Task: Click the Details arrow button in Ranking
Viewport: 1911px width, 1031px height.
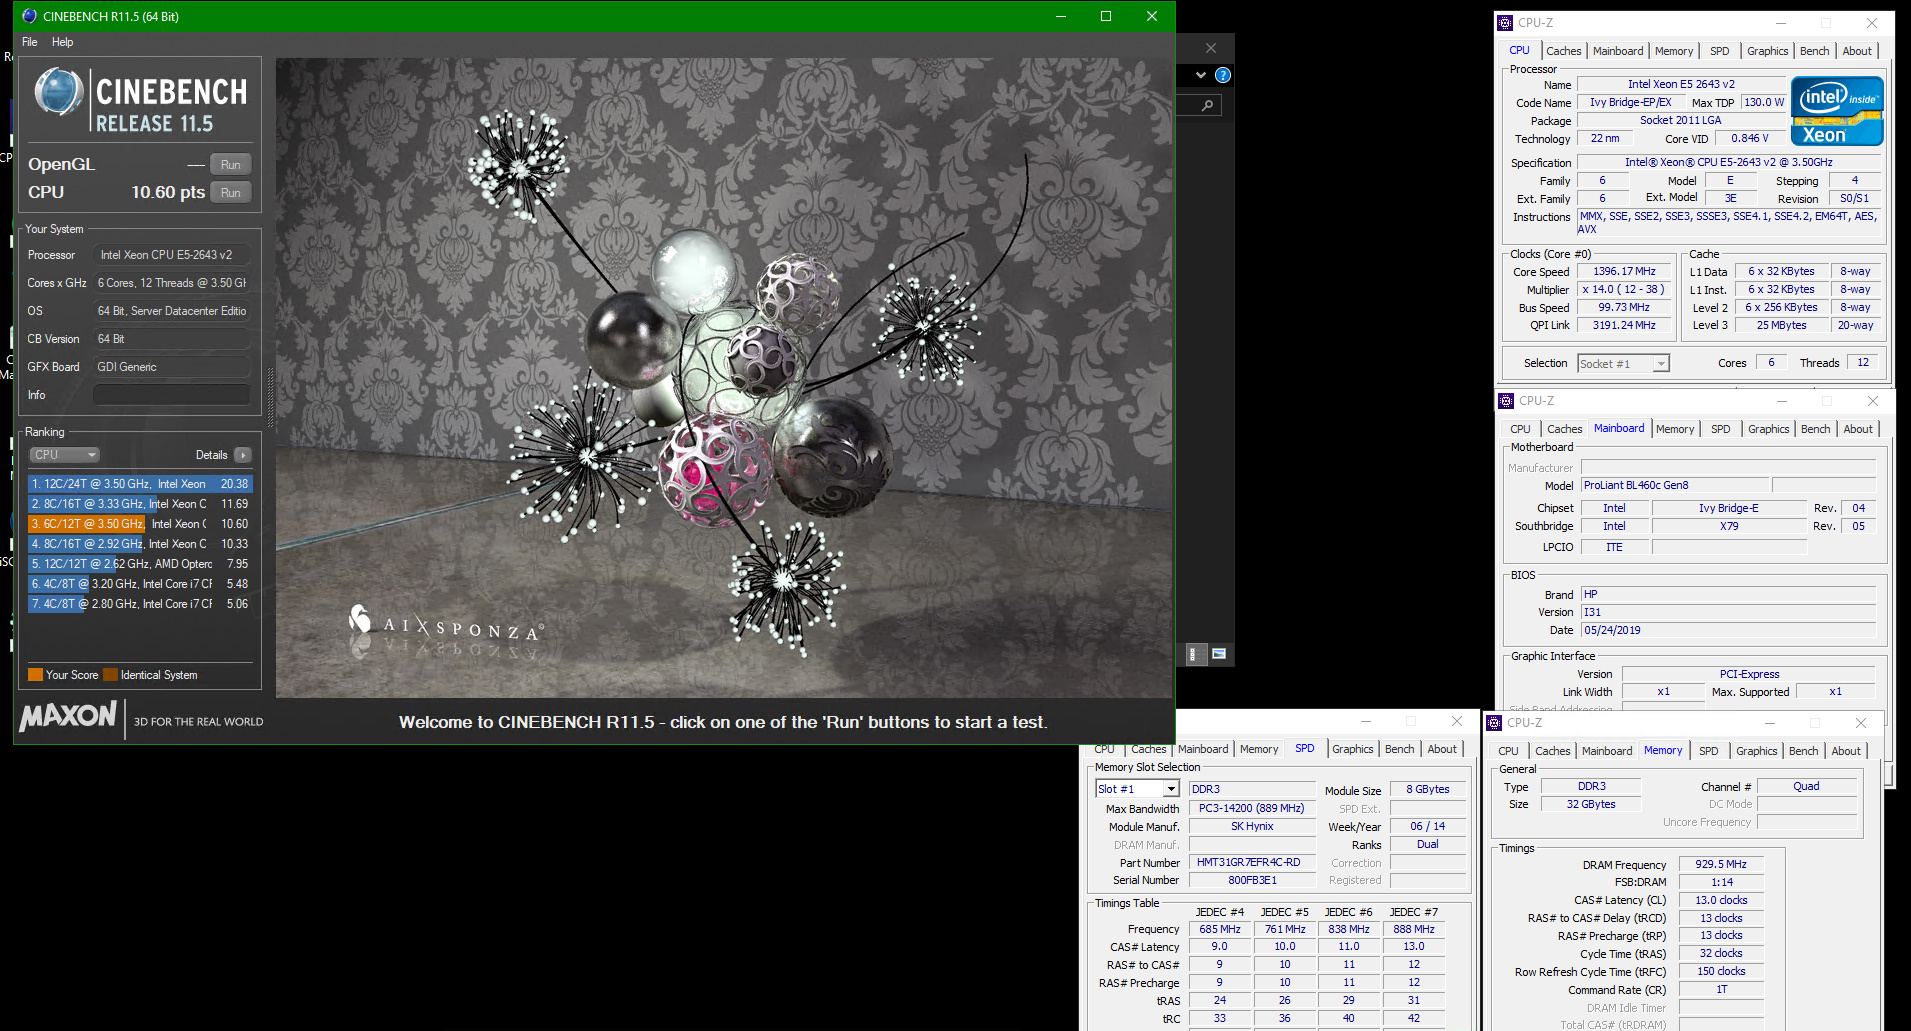Action: [x=243, y=455]
